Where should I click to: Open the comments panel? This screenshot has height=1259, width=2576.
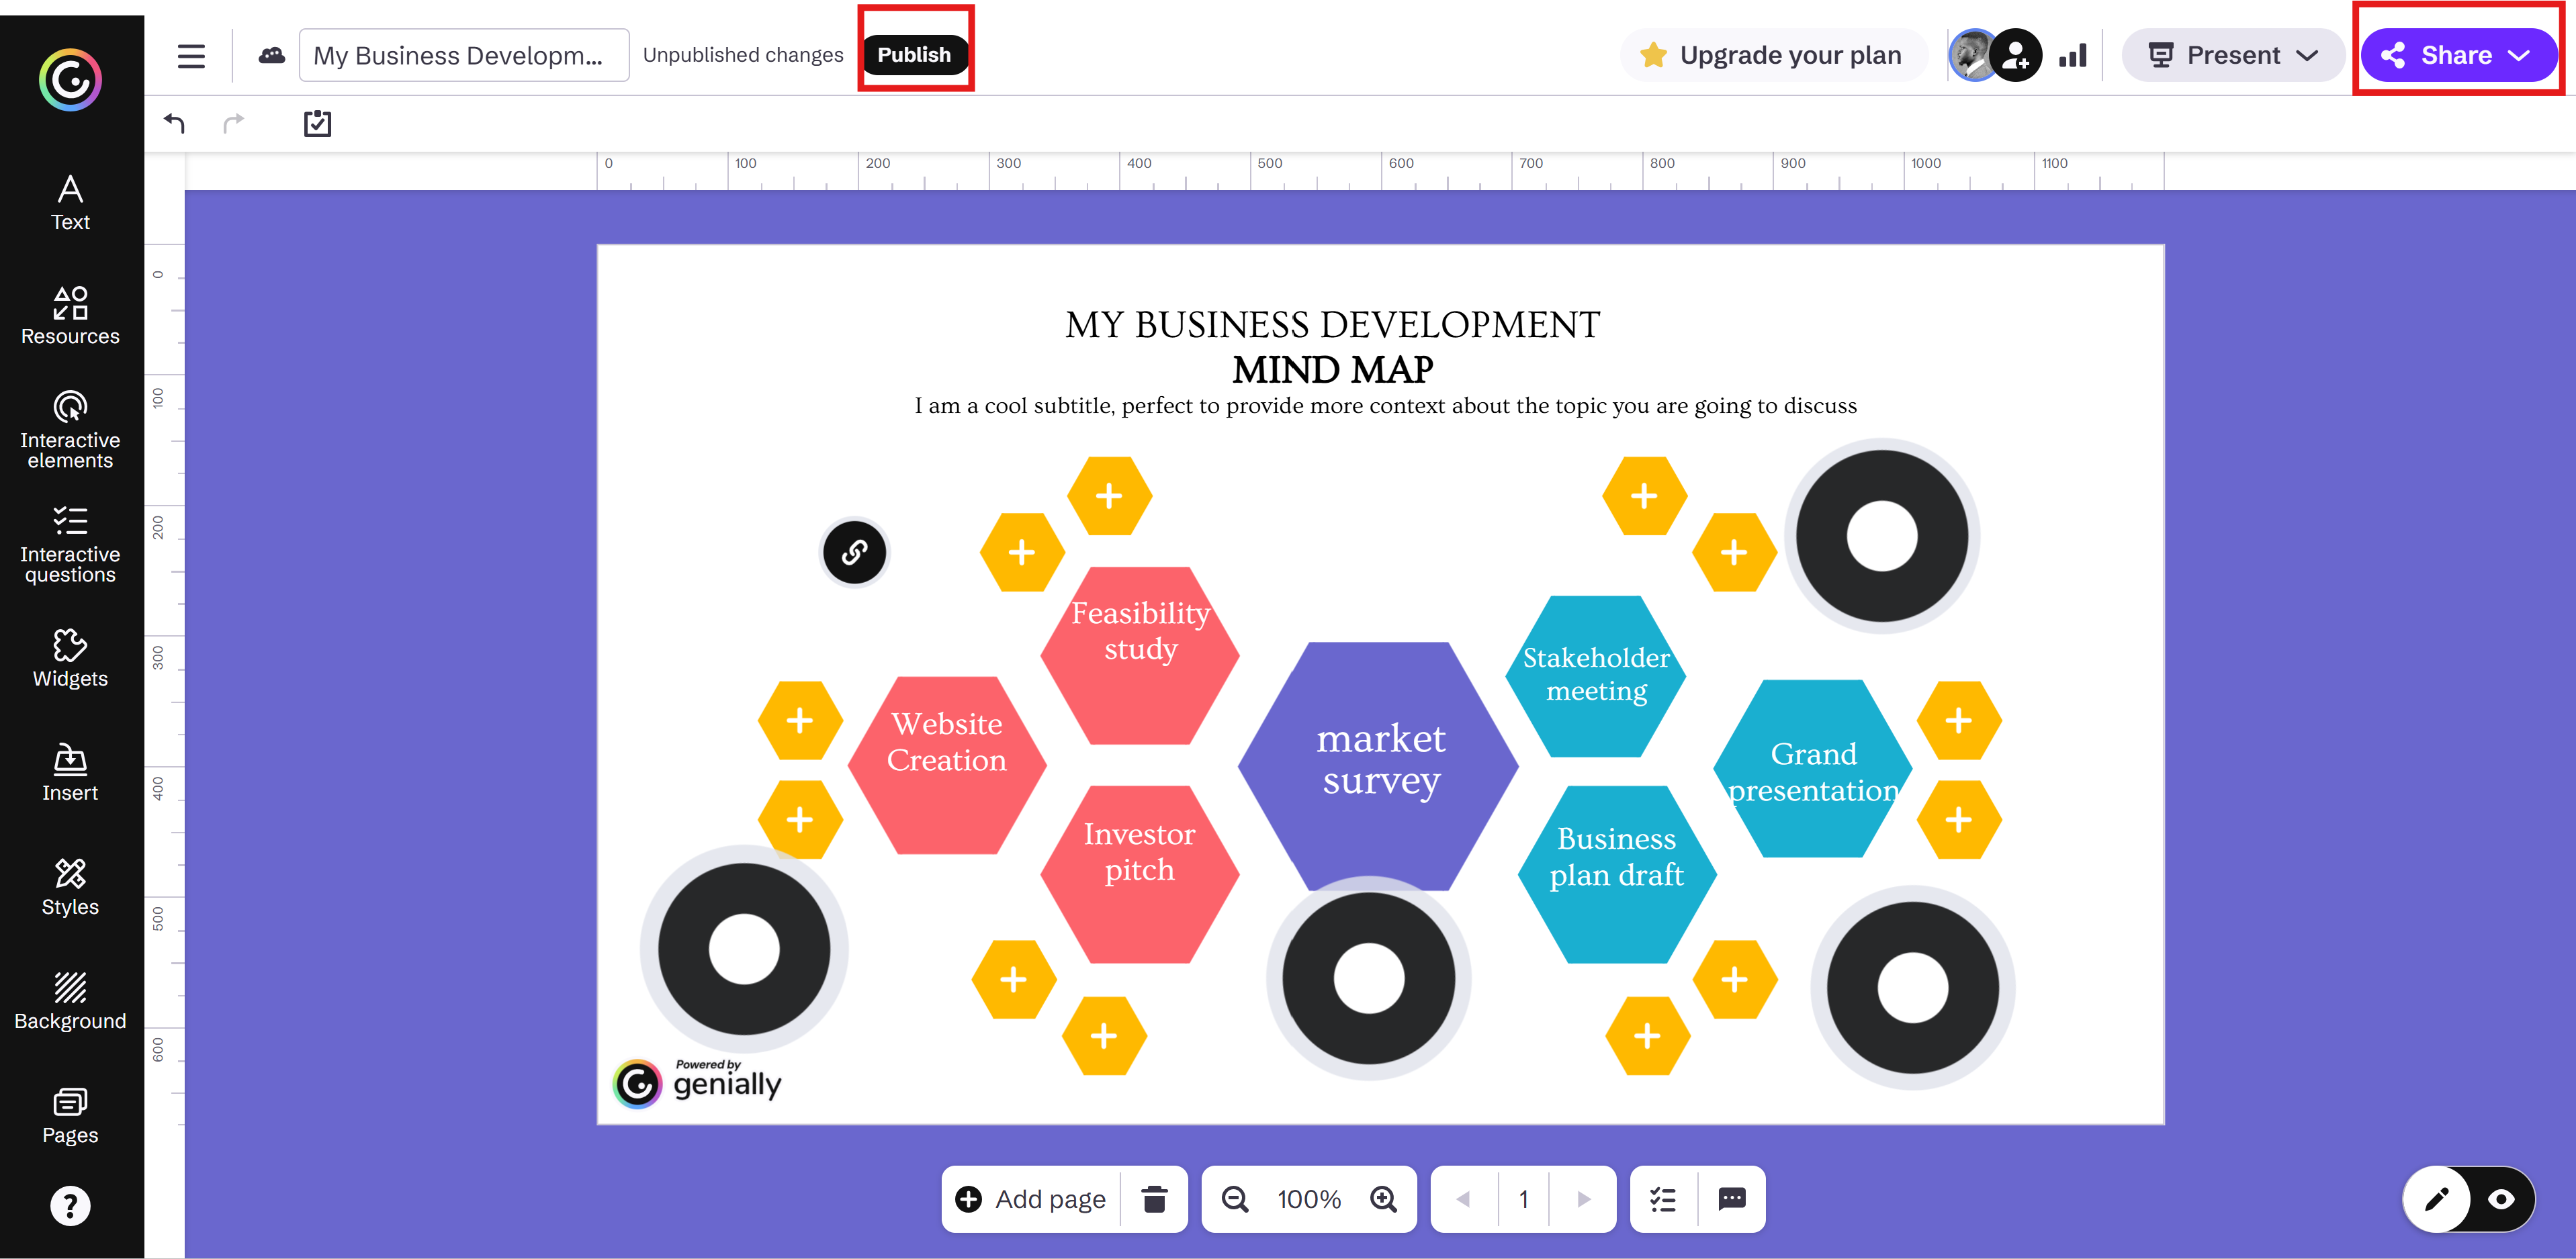[x=1732, y=1198]
